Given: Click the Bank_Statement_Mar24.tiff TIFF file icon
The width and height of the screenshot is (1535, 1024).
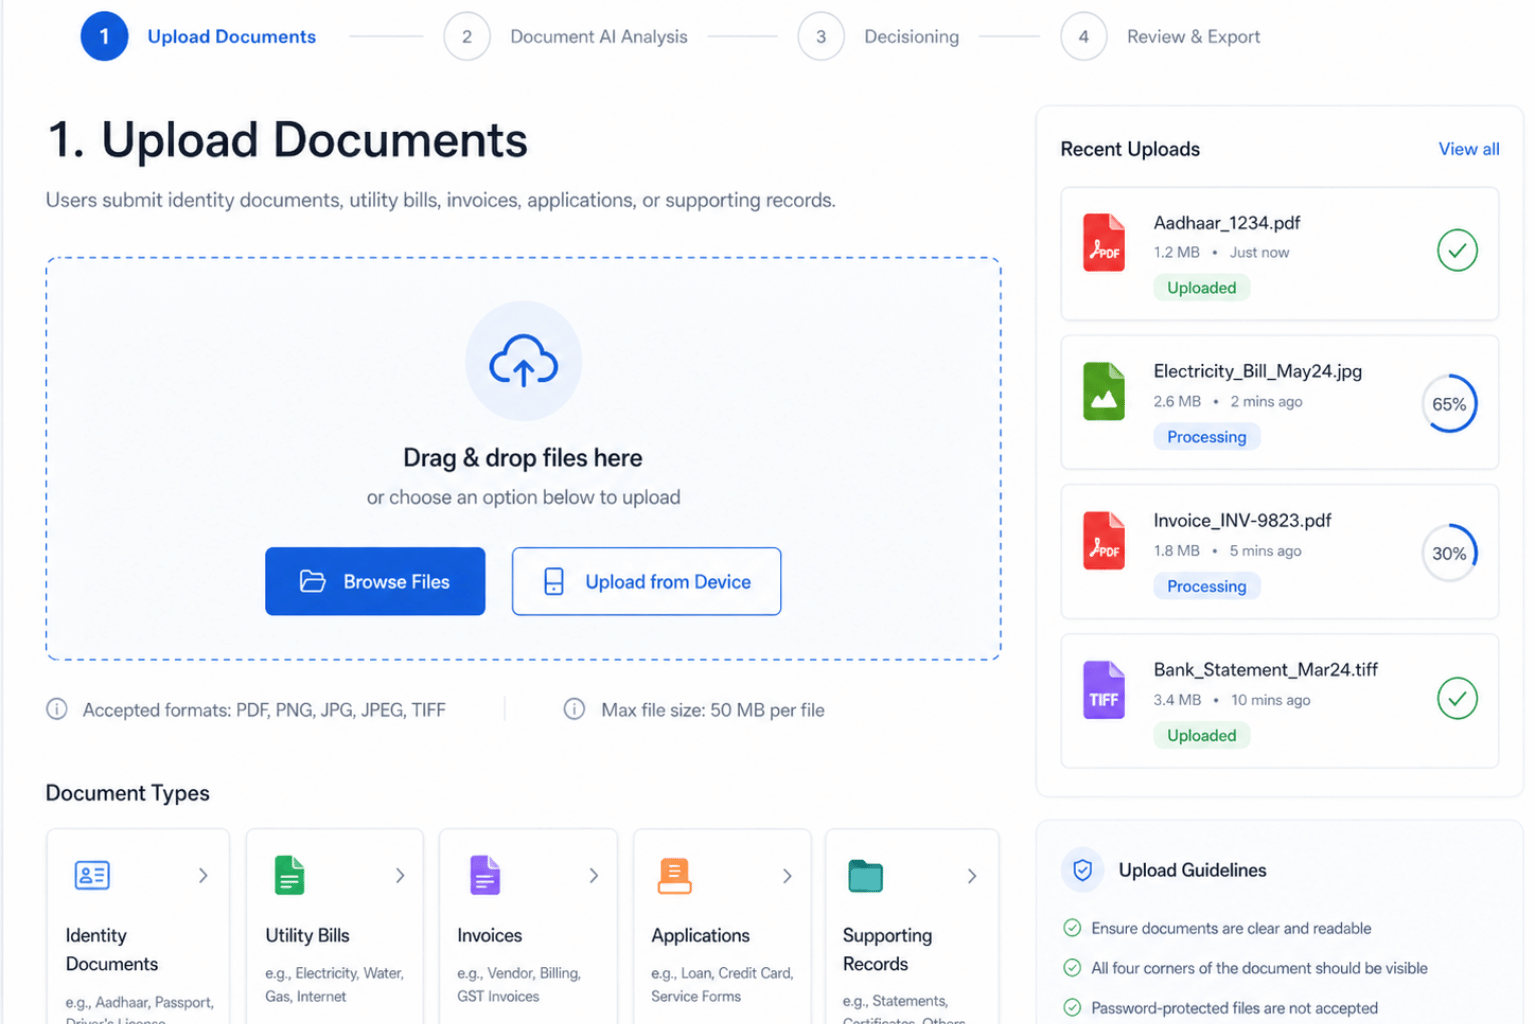Looking at the screenshot, I should coord(1104,689).
